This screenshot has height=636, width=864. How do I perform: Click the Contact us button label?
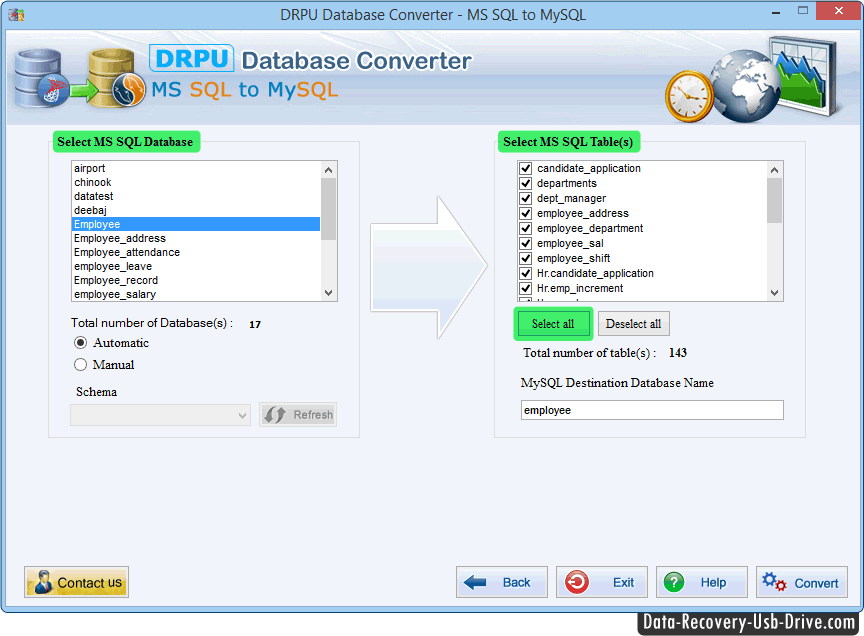[89, 583]
